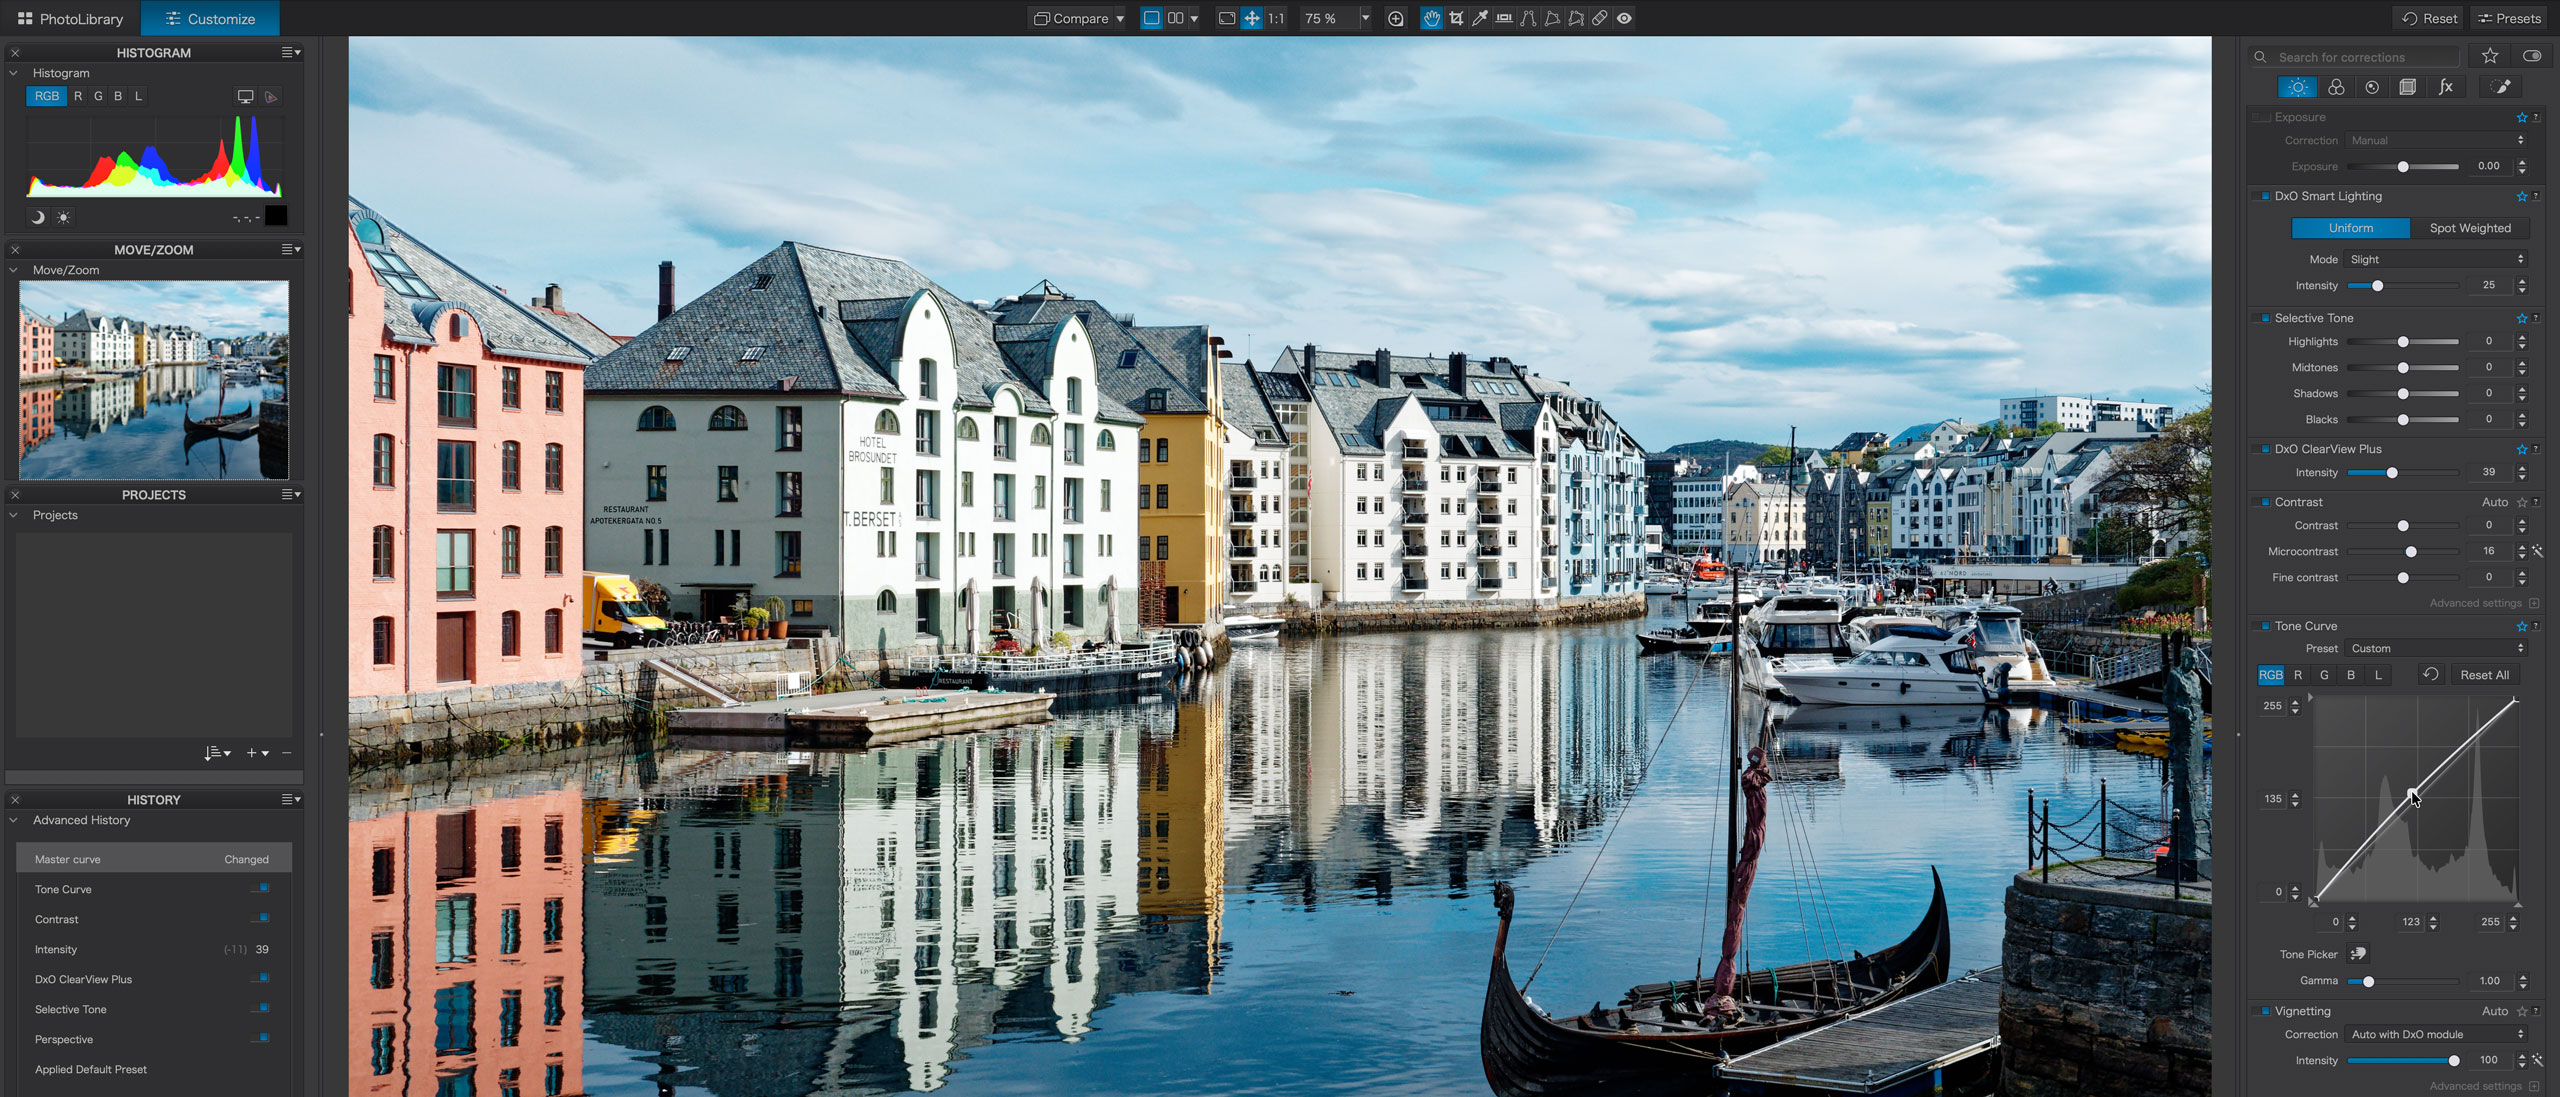Disable the Tone Curve correction
The height and width of the screenshot is (1097, 2560).
[2262, 626]
